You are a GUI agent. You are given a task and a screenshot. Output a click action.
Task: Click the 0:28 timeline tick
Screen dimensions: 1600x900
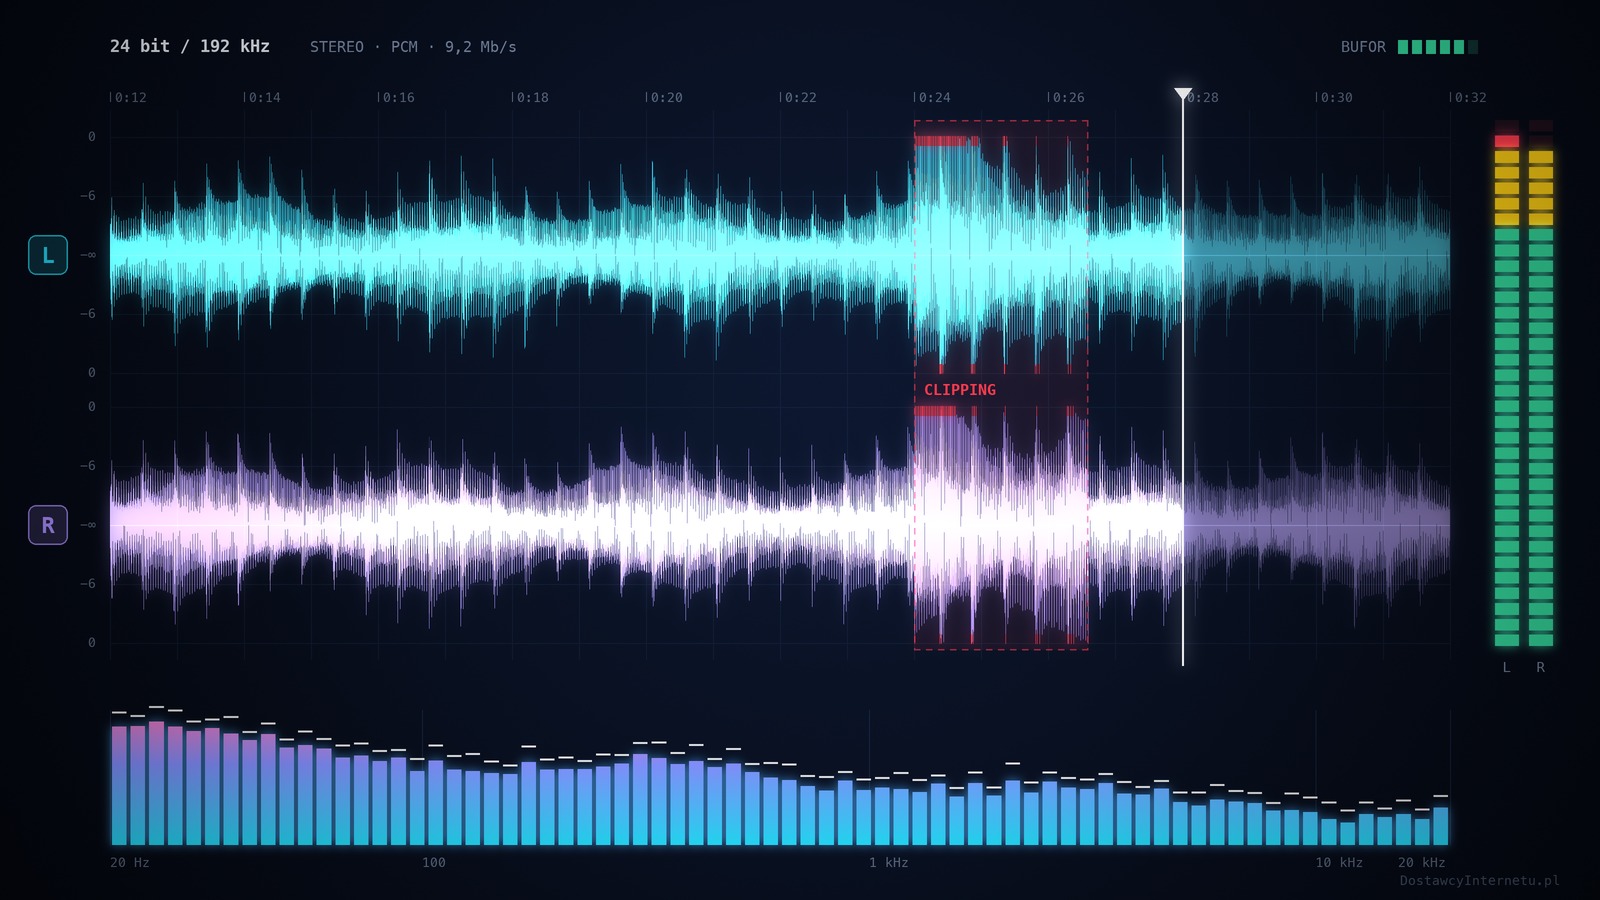click(x=1203, y=98)
